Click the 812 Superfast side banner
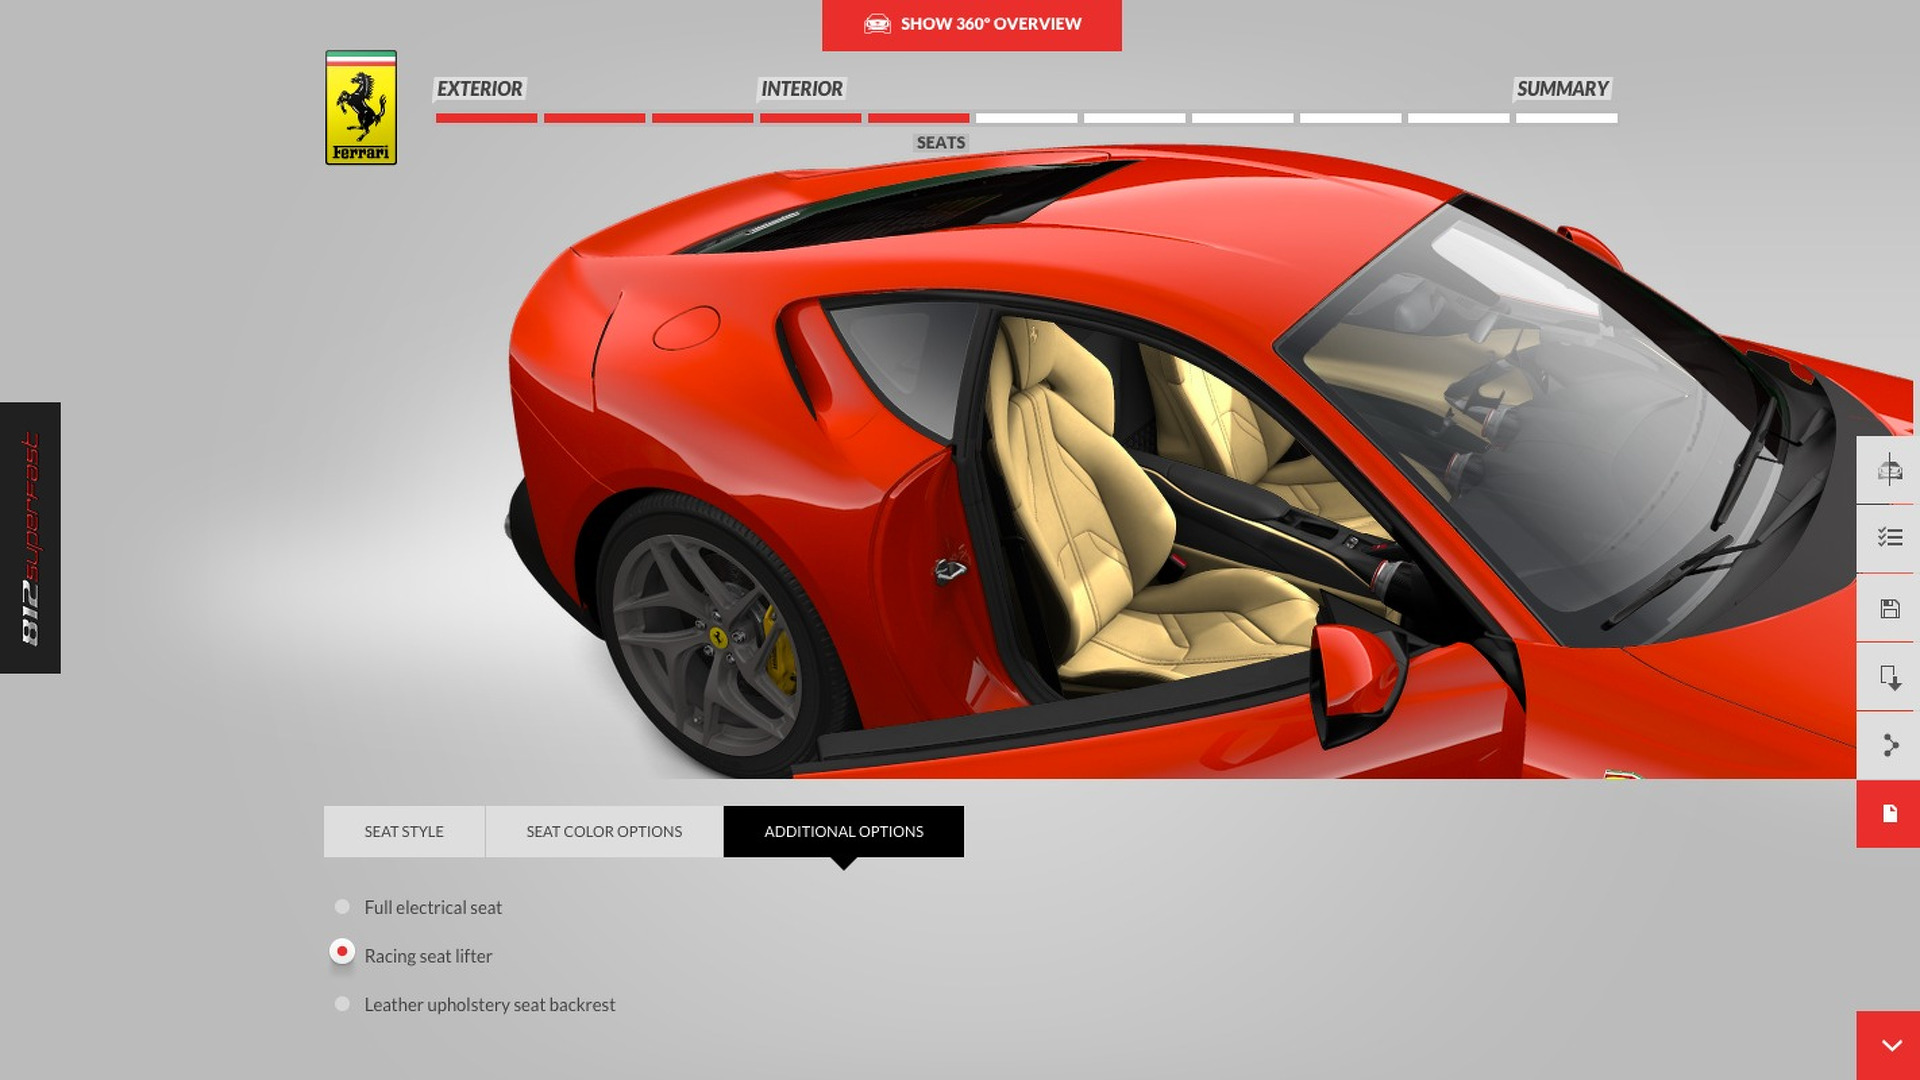1920x1080 pixels. coord(30,535)
